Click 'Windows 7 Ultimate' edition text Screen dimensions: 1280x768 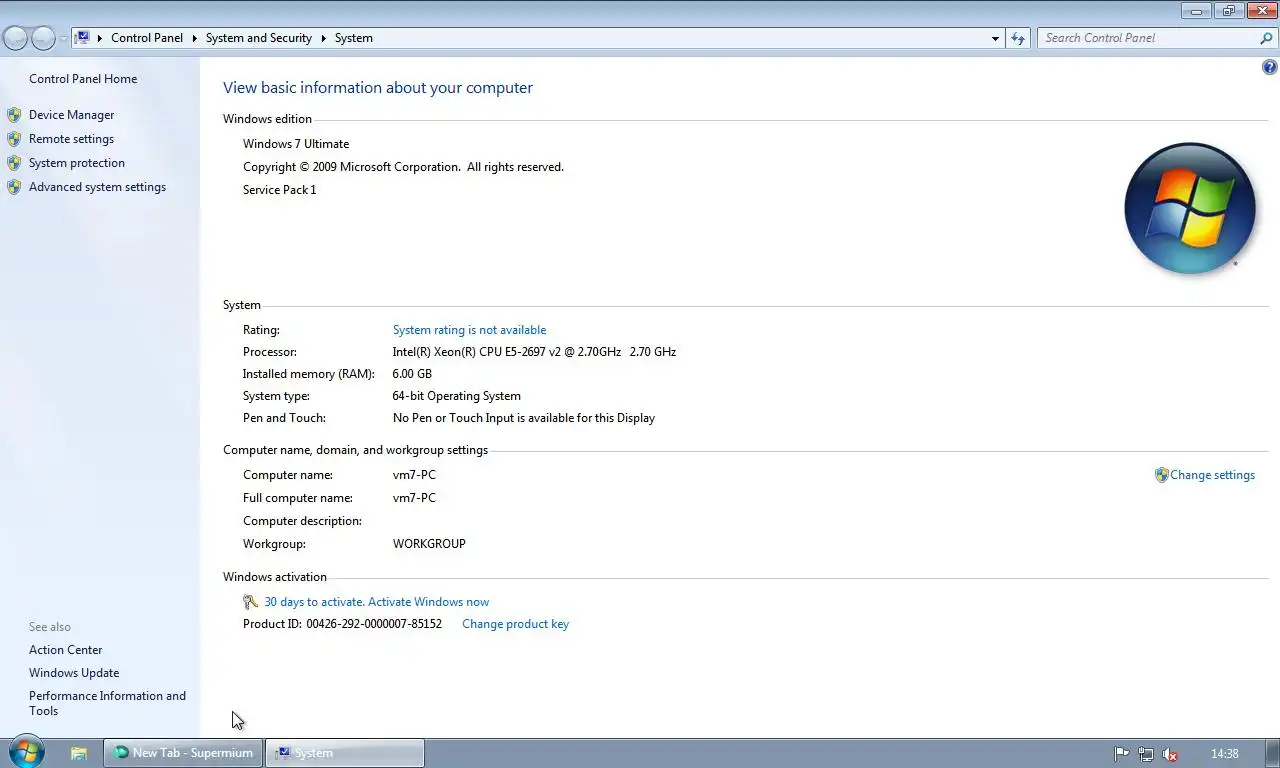(x=296, y=144)
